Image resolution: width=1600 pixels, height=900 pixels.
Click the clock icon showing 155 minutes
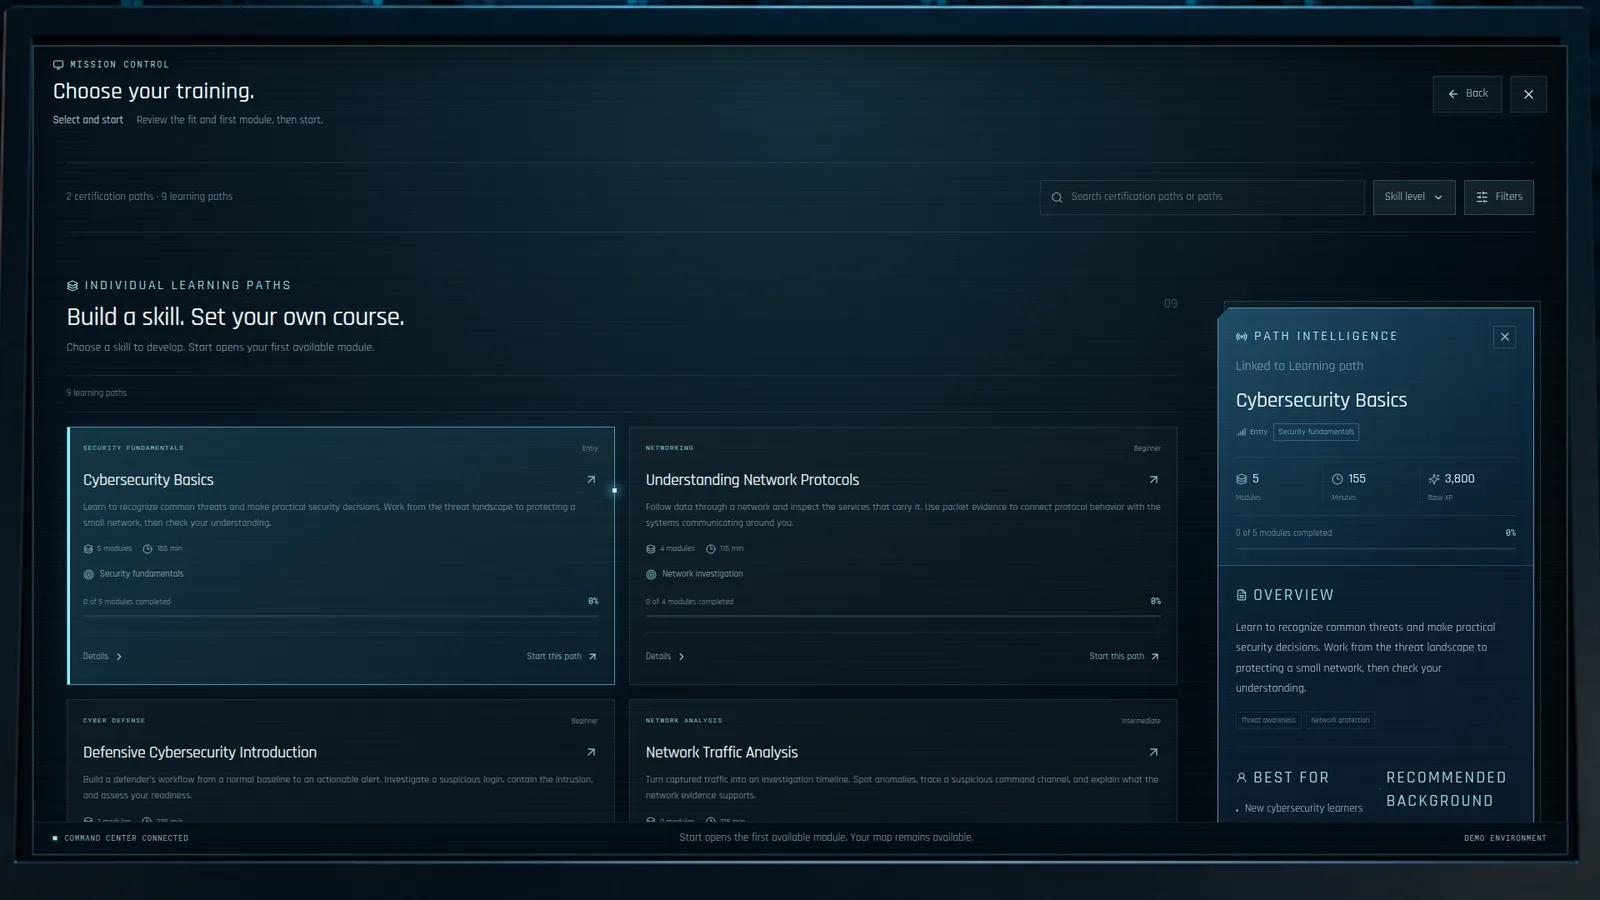tap(1337, 479)
